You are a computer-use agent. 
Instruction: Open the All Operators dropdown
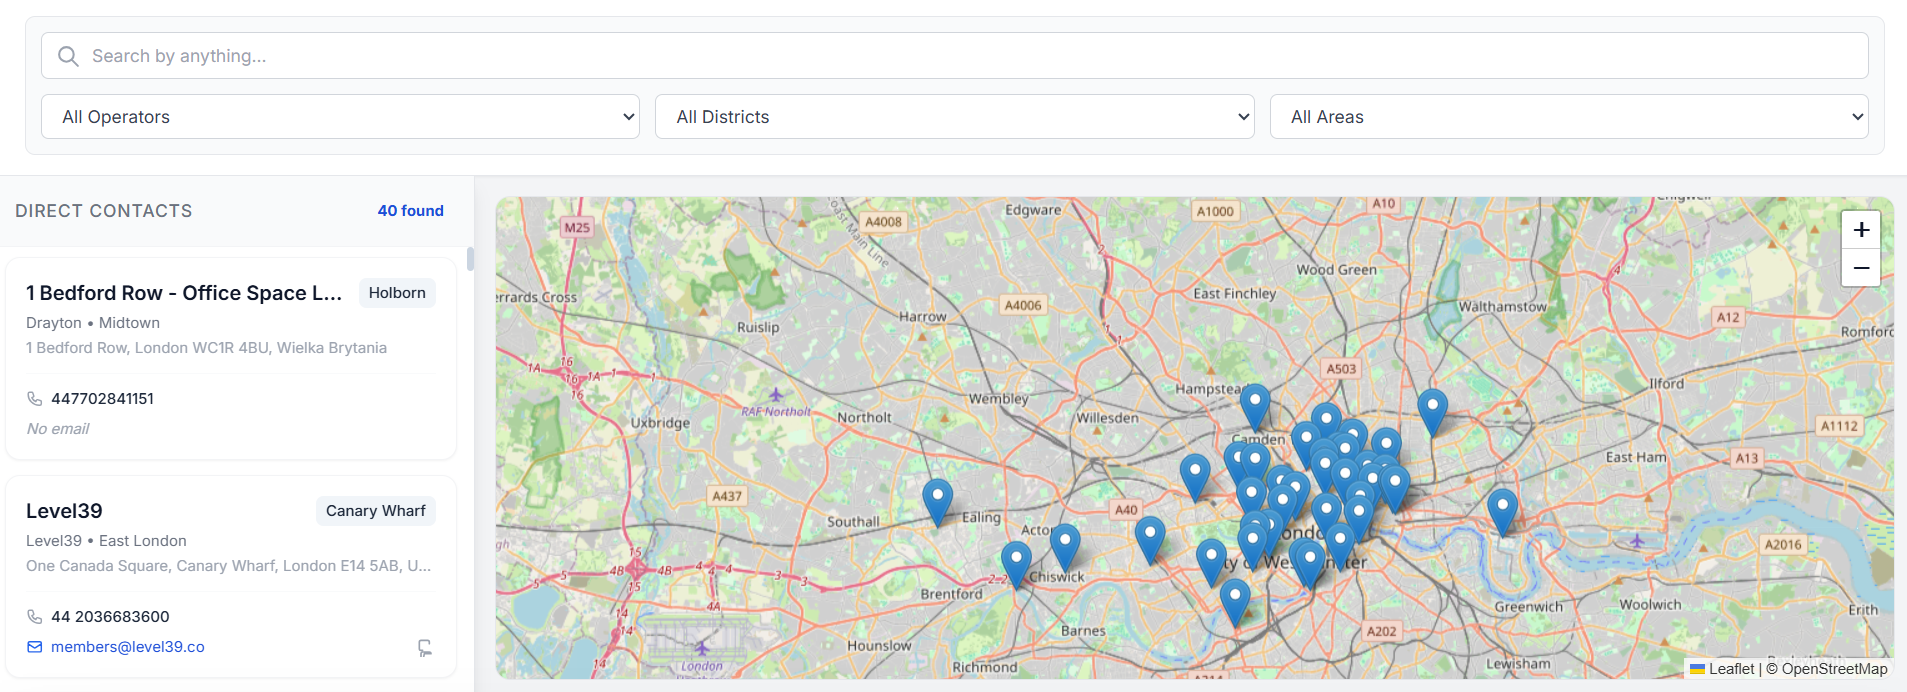pos(340,117)
